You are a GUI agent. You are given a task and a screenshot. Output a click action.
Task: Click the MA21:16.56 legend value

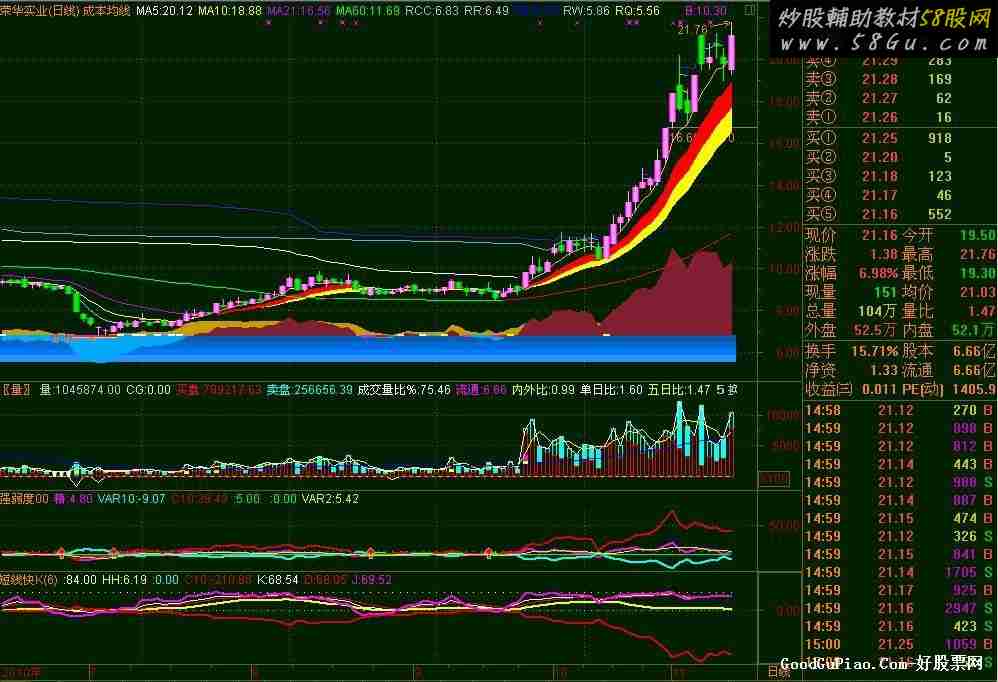[299, 11]
